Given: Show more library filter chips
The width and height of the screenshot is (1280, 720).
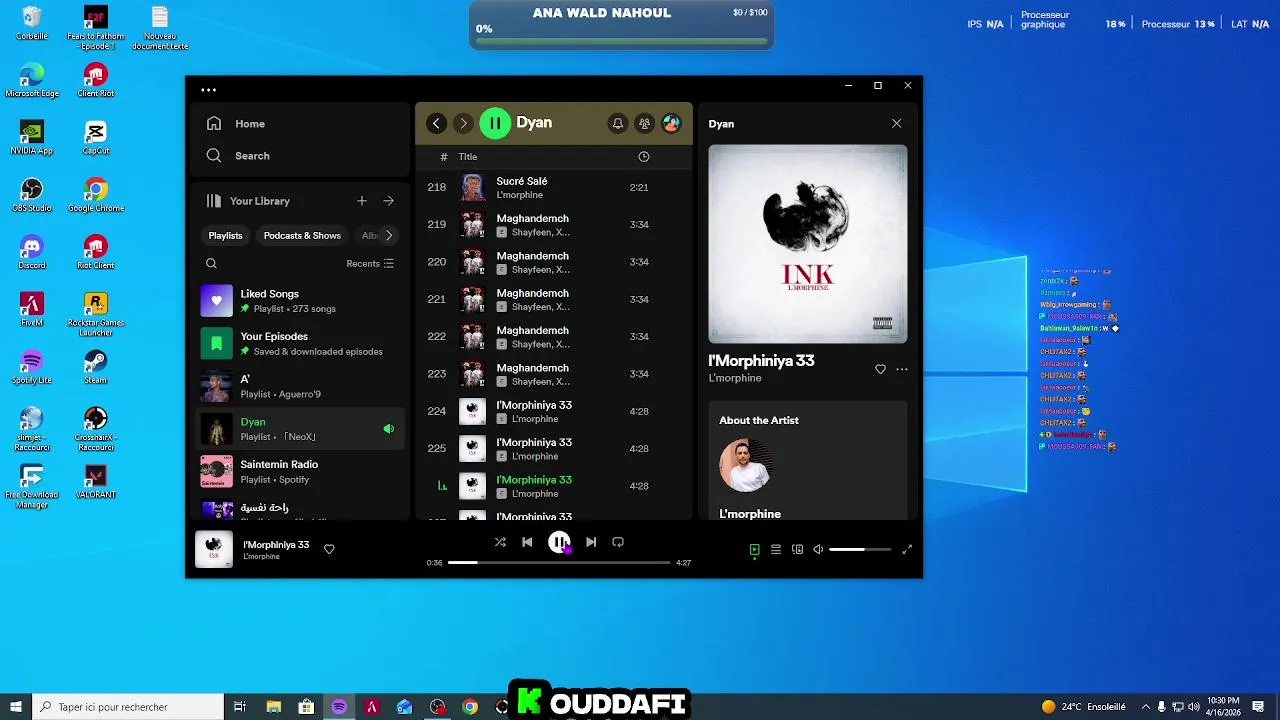Looking at the screenshot, I should (x=389, y=236).
